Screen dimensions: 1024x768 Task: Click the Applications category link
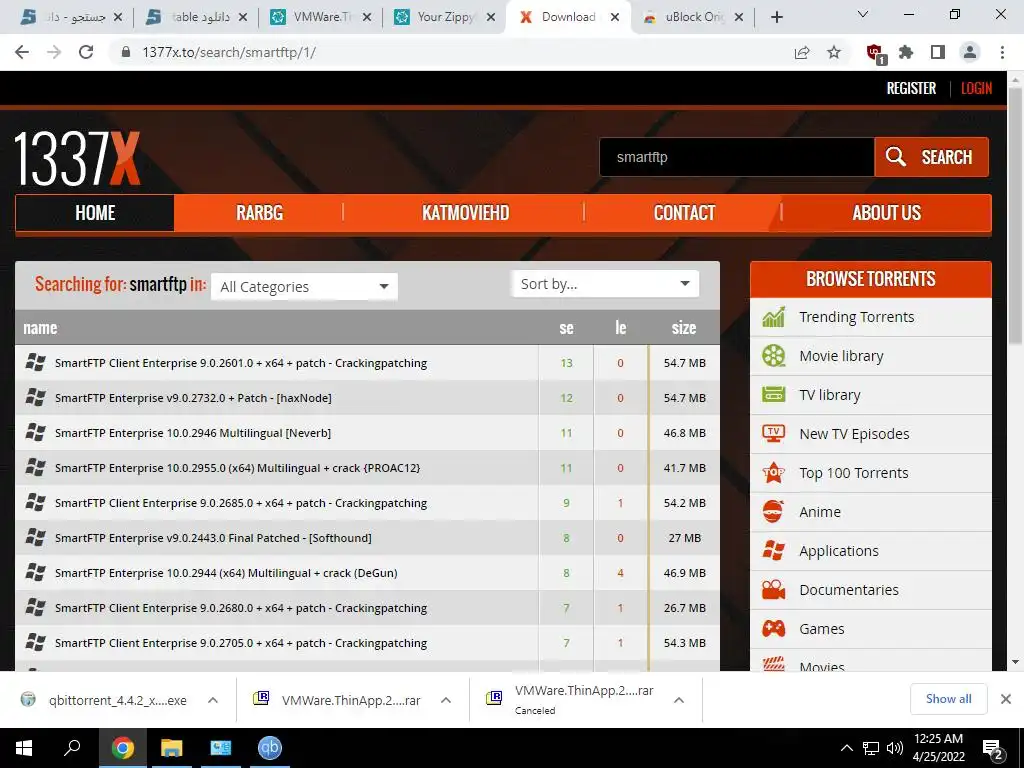click(839, 551)
